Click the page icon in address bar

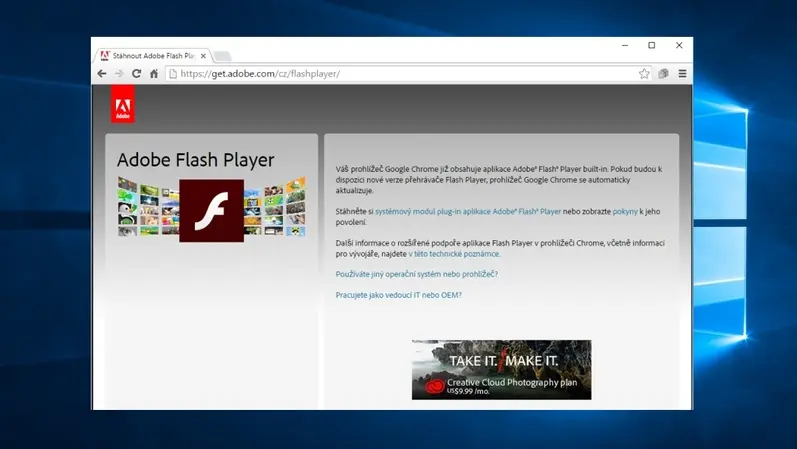click(x=173, y=74)
